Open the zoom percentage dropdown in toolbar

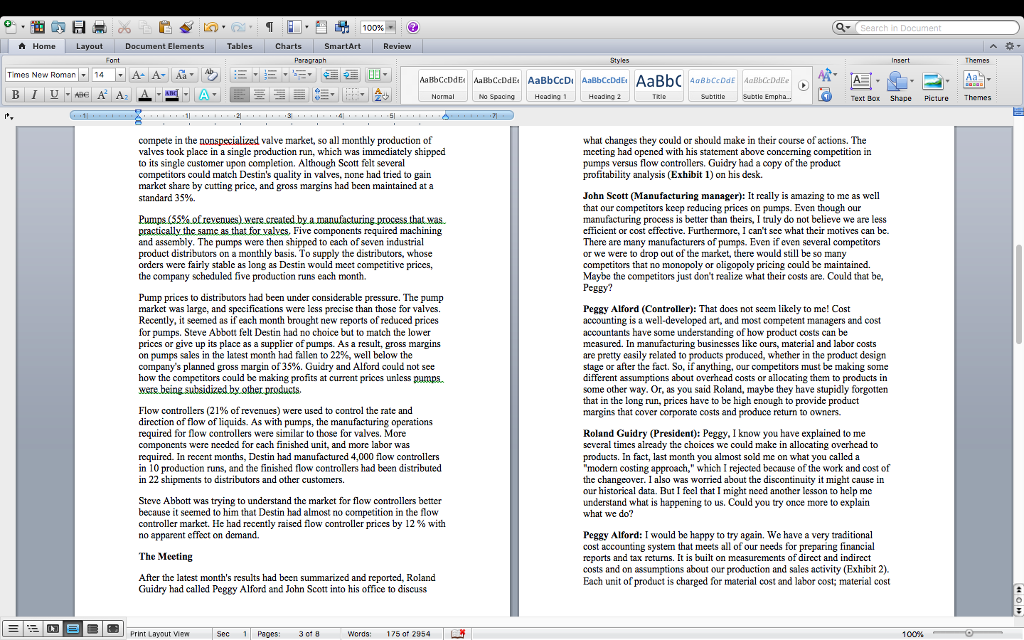[x=391, y=27]
